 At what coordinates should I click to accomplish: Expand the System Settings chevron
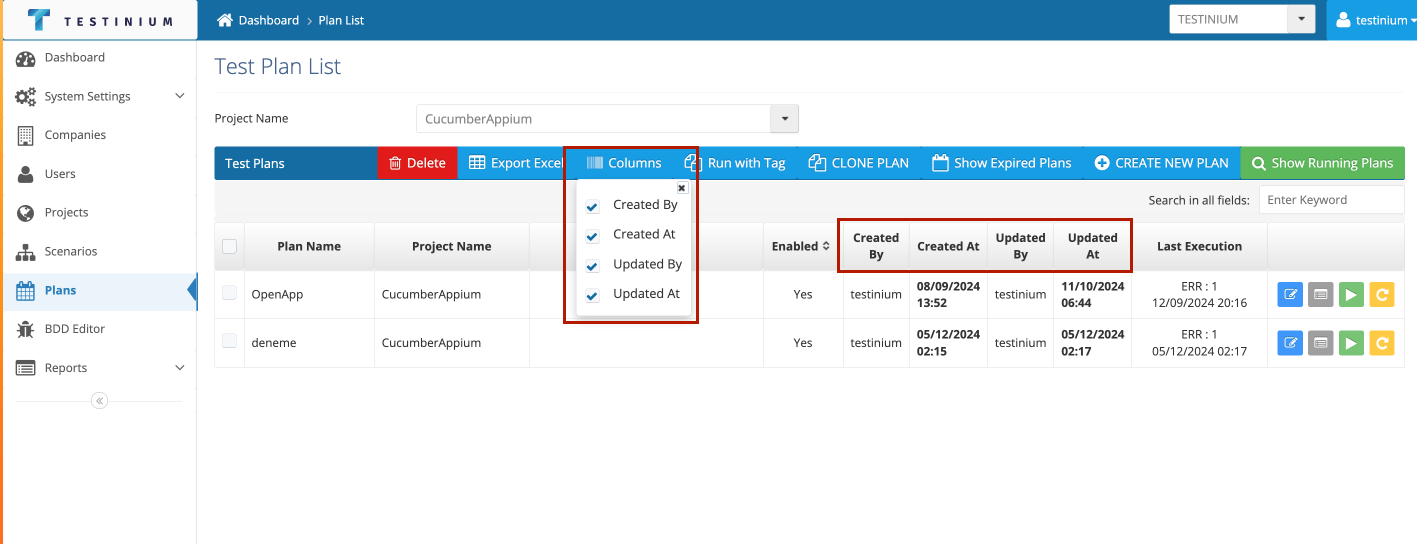pyautogui.click(x=180, y=96)
